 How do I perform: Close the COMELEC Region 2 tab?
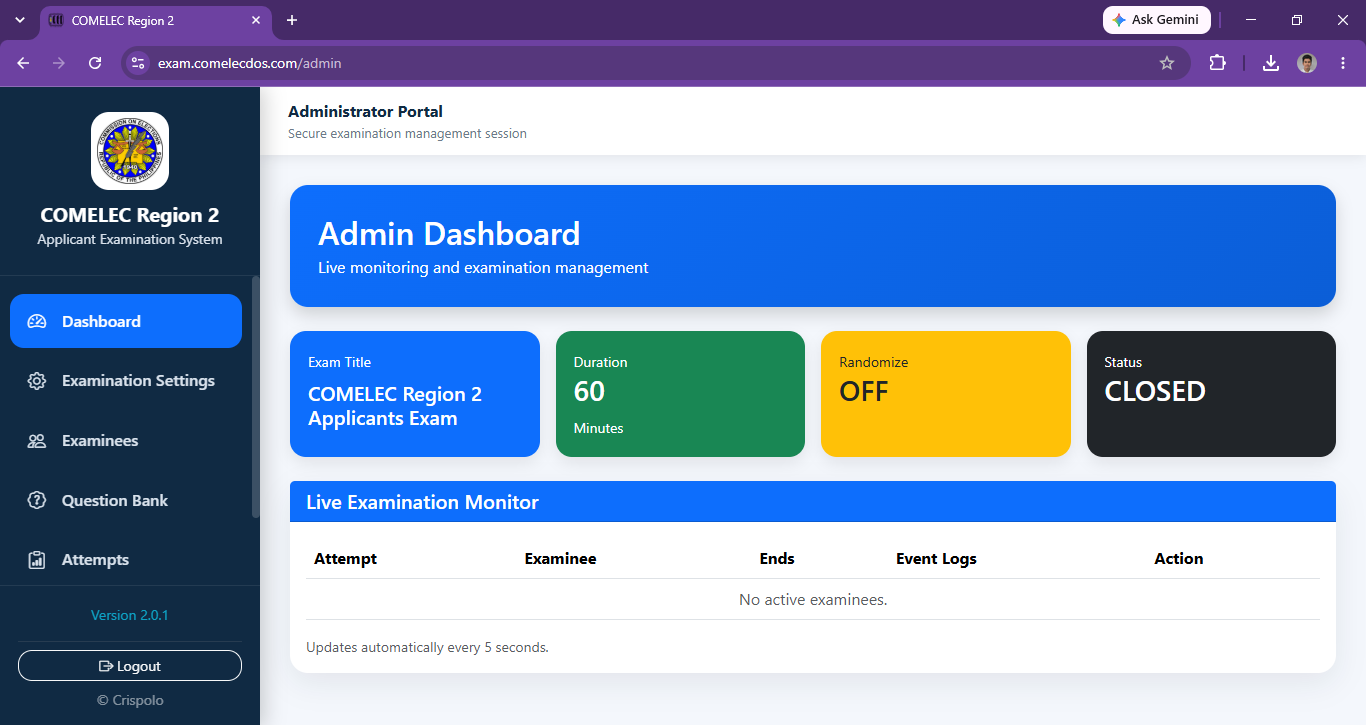pos(257,20)
